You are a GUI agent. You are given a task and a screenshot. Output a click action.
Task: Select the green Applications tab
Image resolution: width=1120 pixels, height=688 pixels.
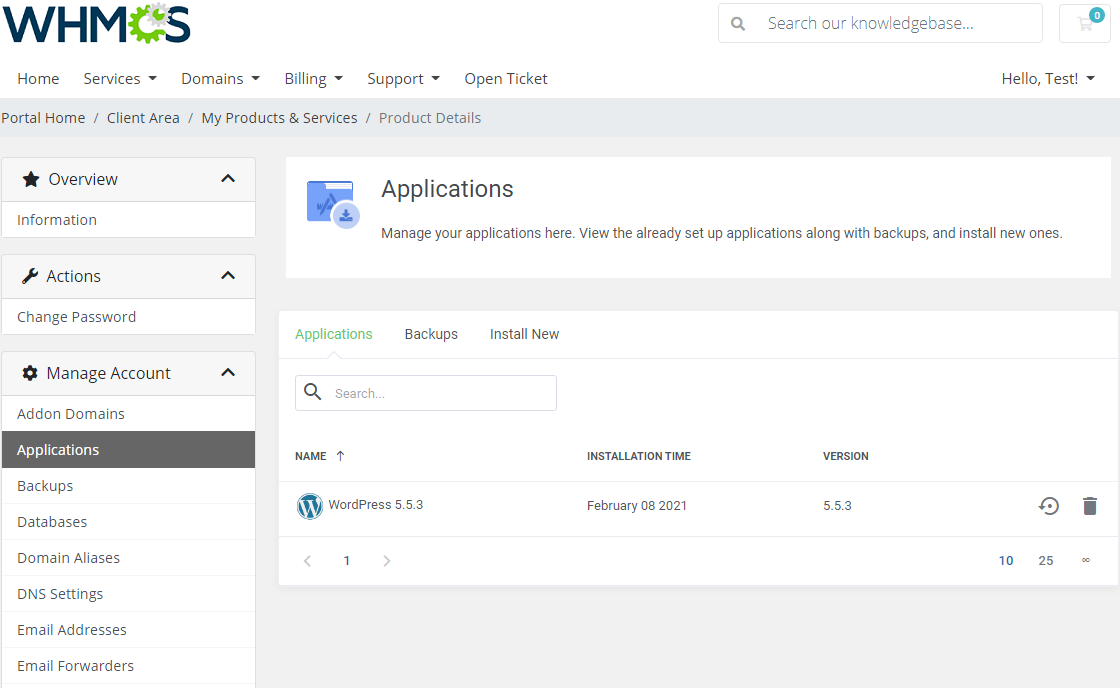point(334,334)
